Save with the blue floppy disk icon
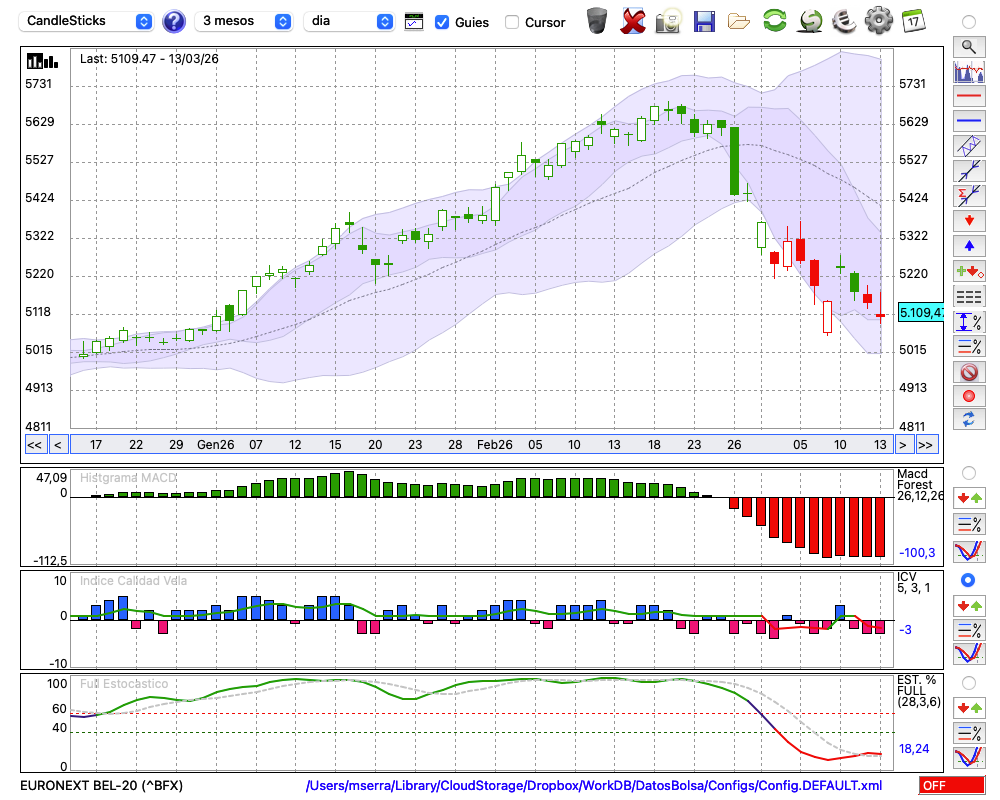The image size is (1000, 800). (704, 21)
